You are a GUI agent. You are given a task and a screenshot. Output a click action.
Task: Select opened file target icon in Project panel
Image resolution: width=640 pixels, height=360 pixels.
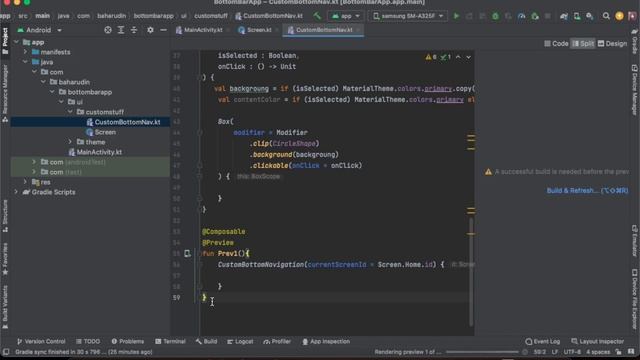click(108, 30)
